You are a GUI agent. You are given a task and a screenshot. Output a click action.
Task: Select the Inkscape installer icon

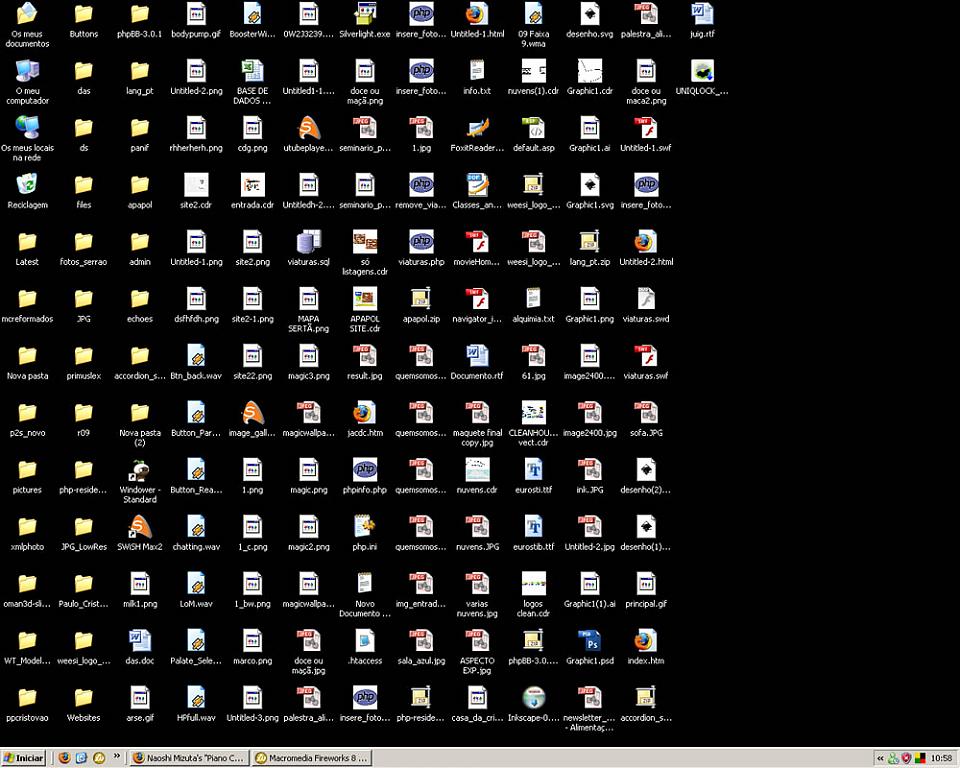tap(533, 698)
